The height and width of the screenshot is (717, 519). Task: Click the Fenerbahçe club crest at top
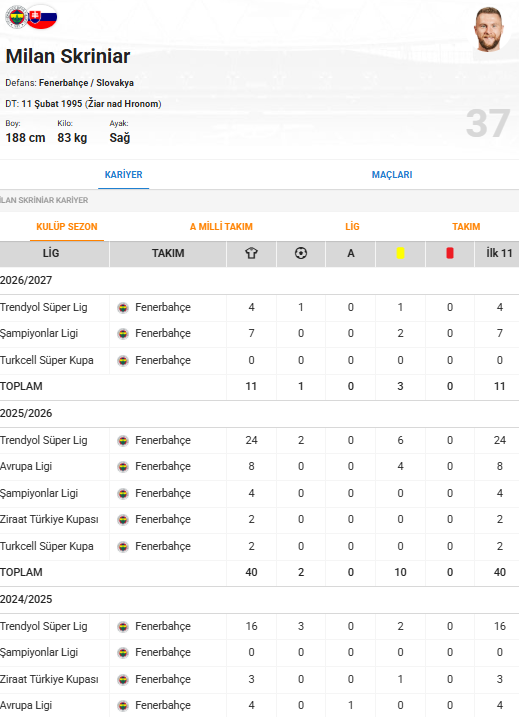(16, 17)
